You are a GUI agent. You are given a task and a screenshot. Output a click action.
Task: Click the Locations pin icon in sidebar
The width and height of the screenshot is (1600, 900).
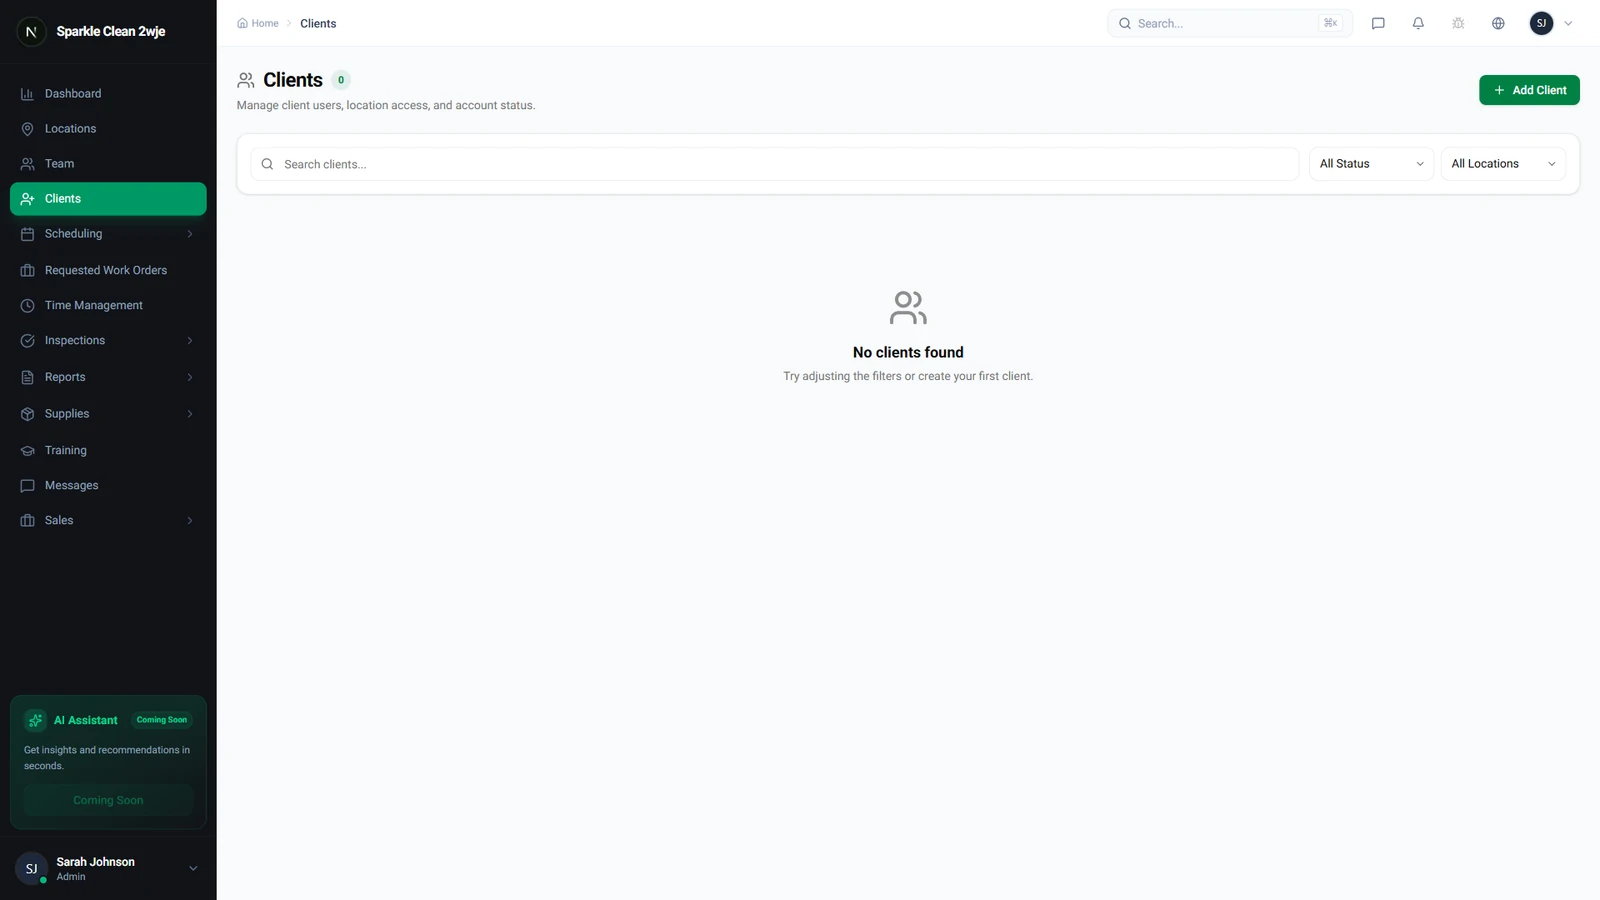tap(27, 129)
